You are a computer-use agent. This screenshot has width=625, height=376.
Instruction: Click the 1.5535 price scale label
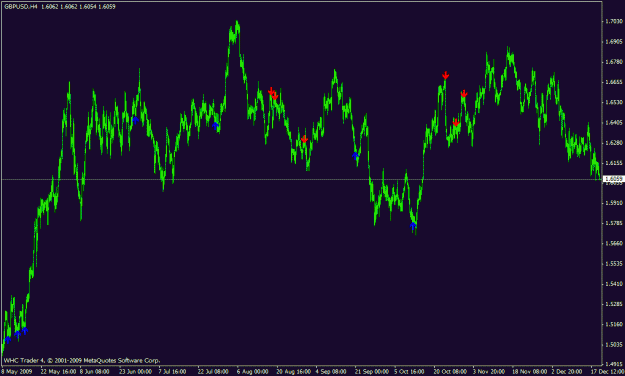(614, 264)
